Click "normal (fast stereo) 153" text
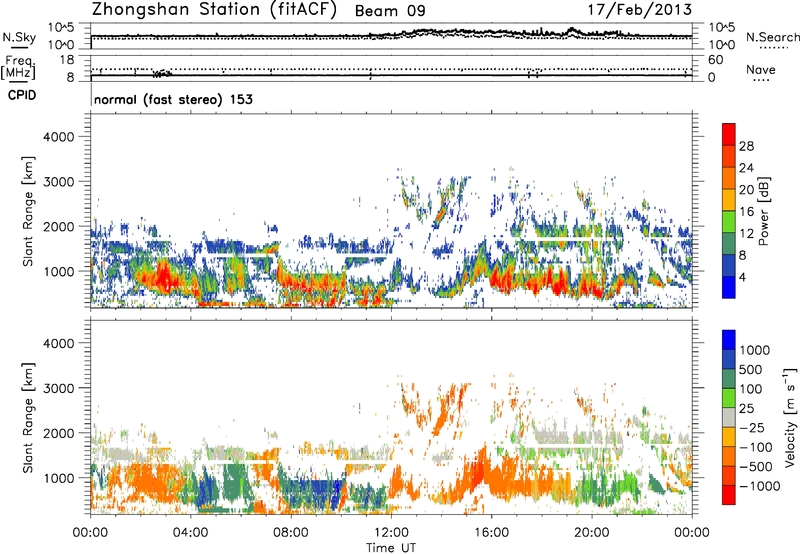 click(x=173, y=99)
